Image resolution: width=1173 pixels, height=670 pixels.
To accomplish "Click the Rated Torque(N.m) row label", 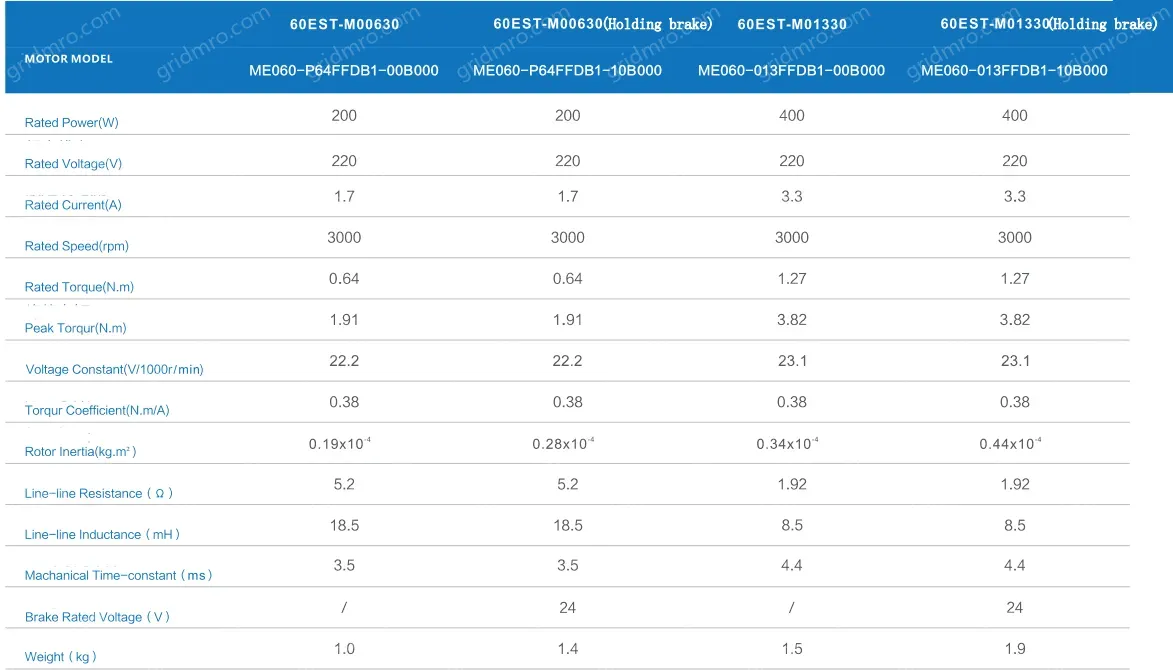I will 79,287.
